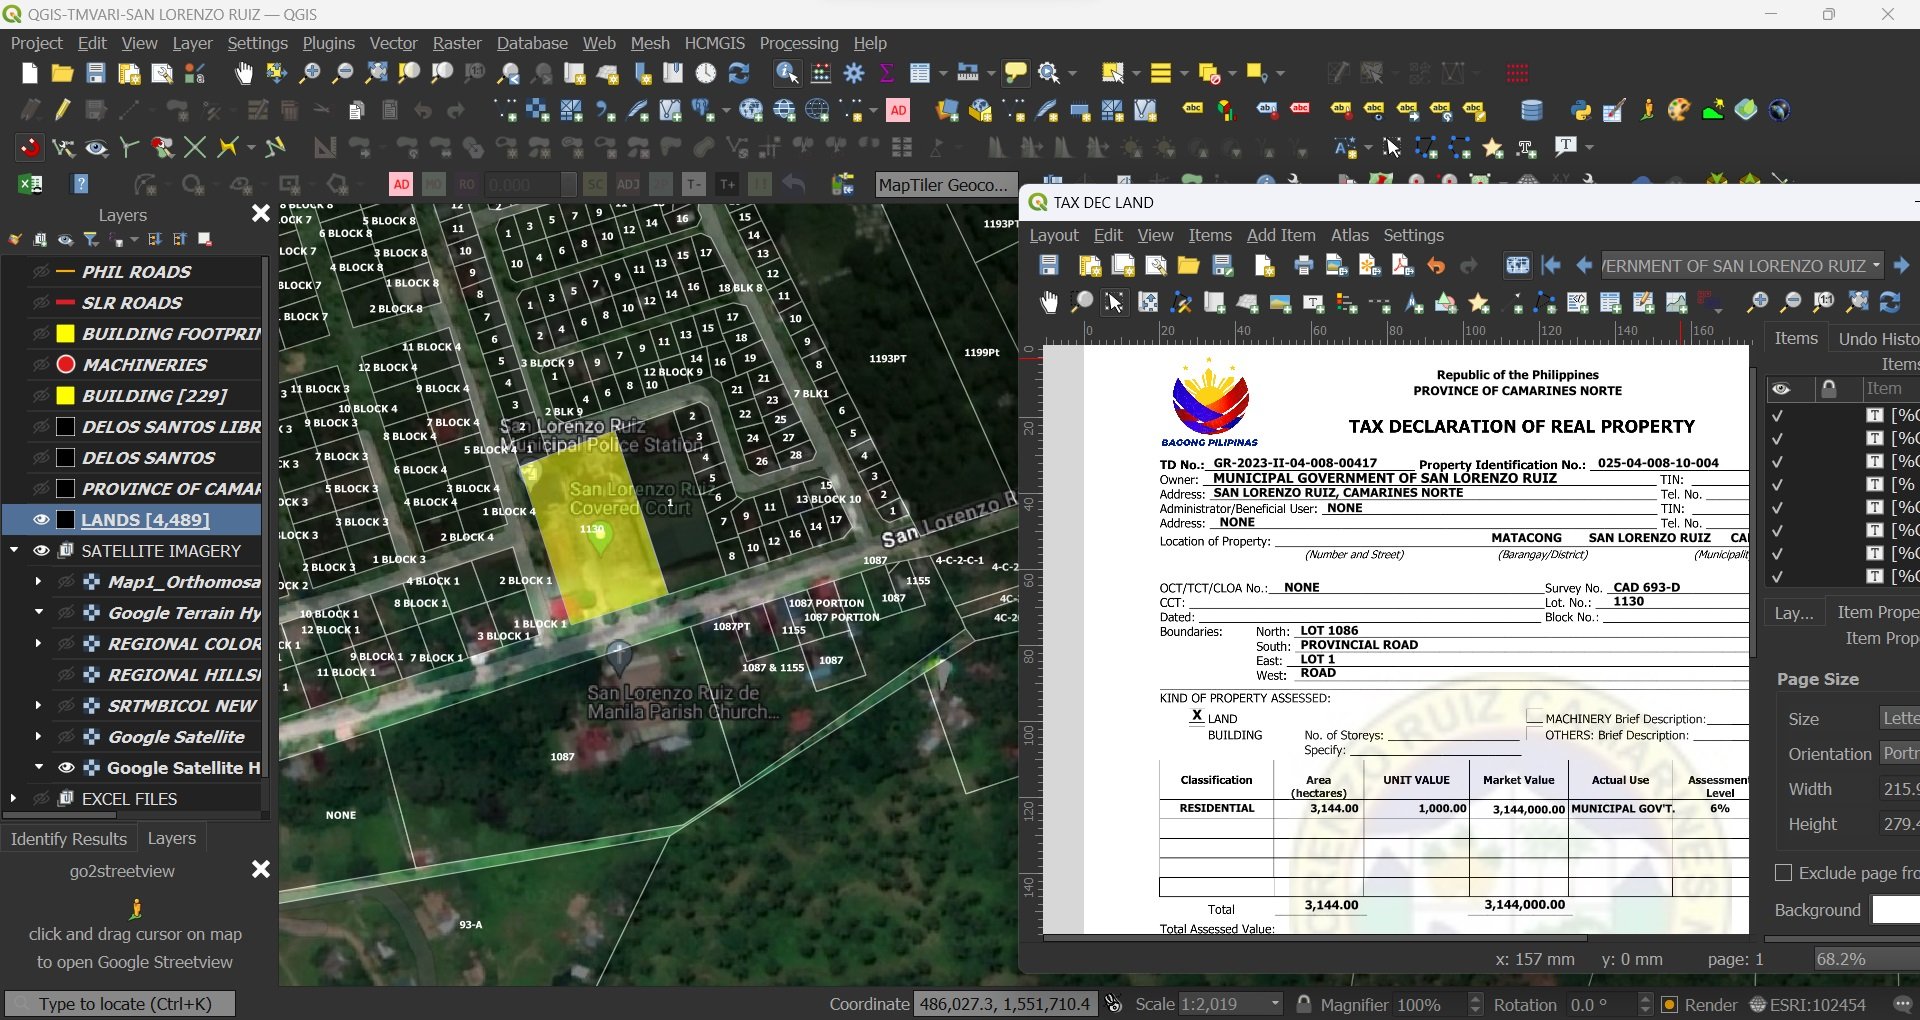Open the Add Item layout menu
The height and width of the screenshot is (1020, 1920).
[x=1281, y=235]
